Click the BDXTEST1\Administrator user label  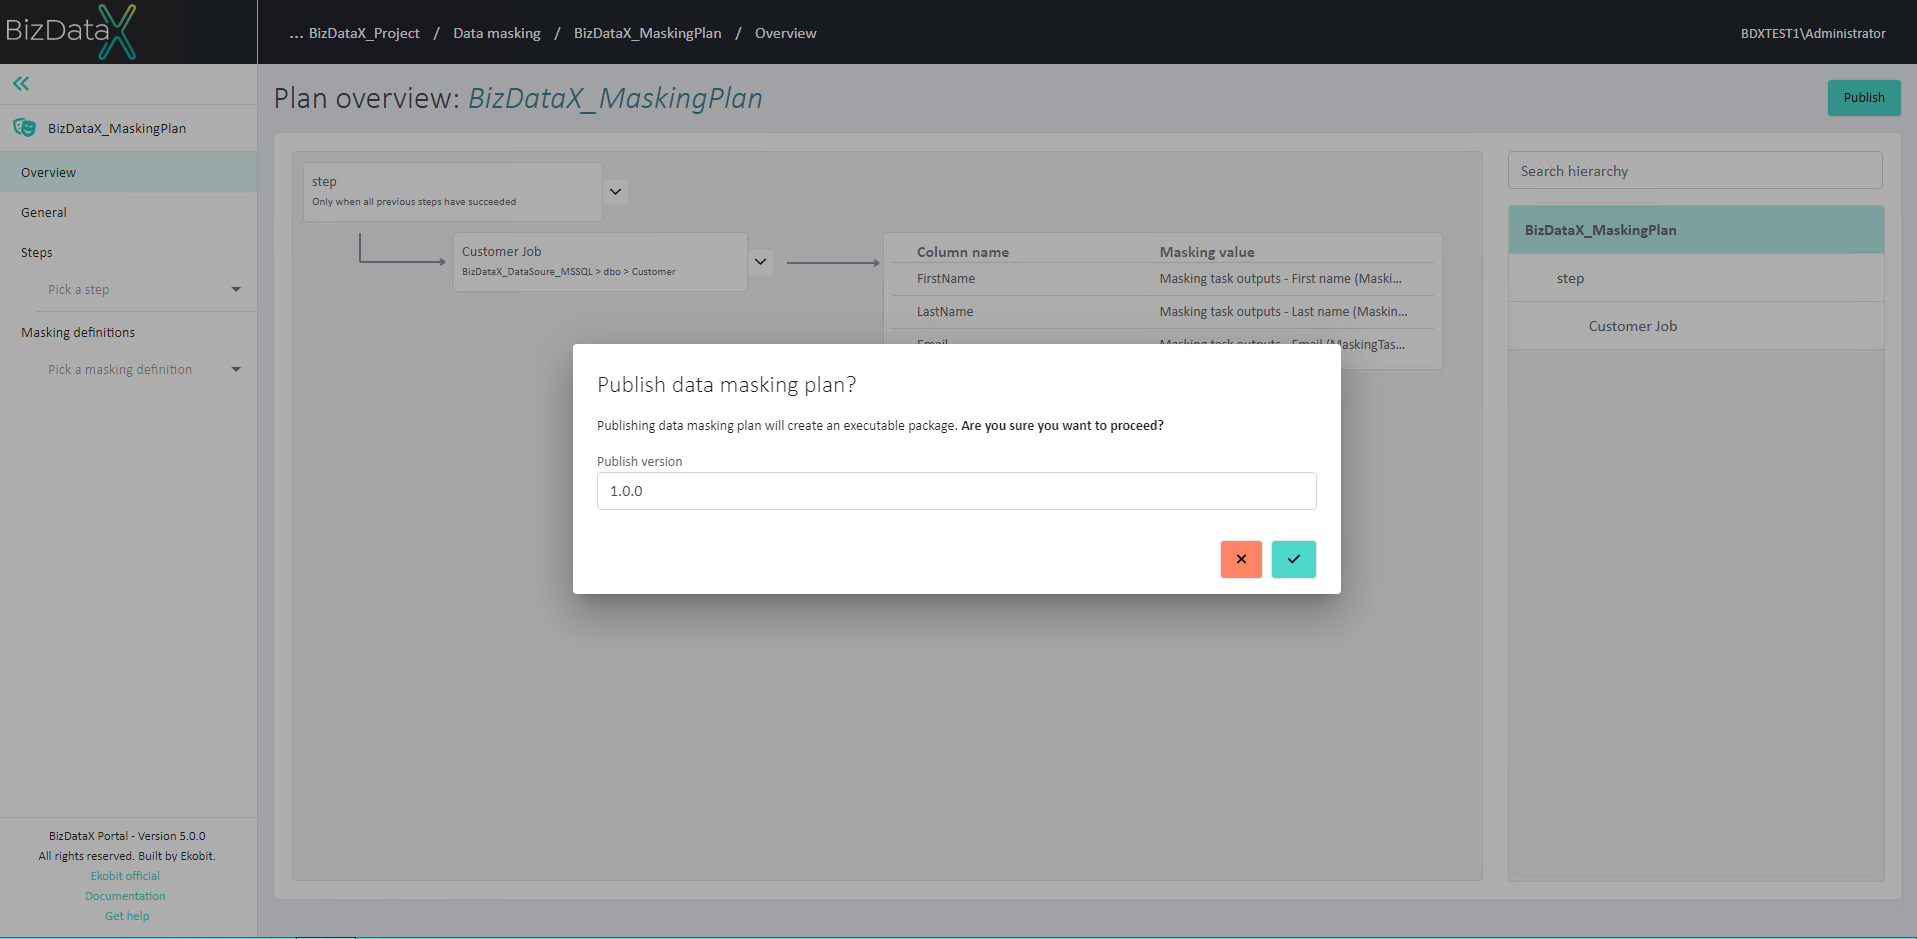coord(1813,33)
